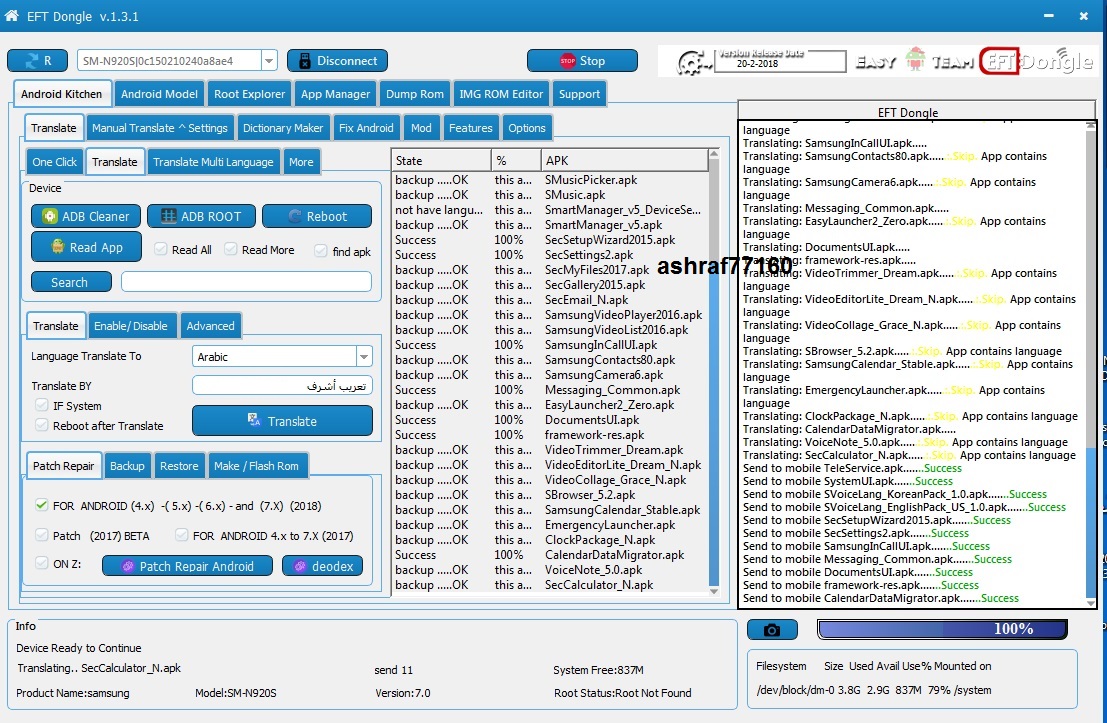Open IMG ROM Editor tab
Image resolution: width=1107 pixels, height=723 pixels.
click(x=501, y=94)
